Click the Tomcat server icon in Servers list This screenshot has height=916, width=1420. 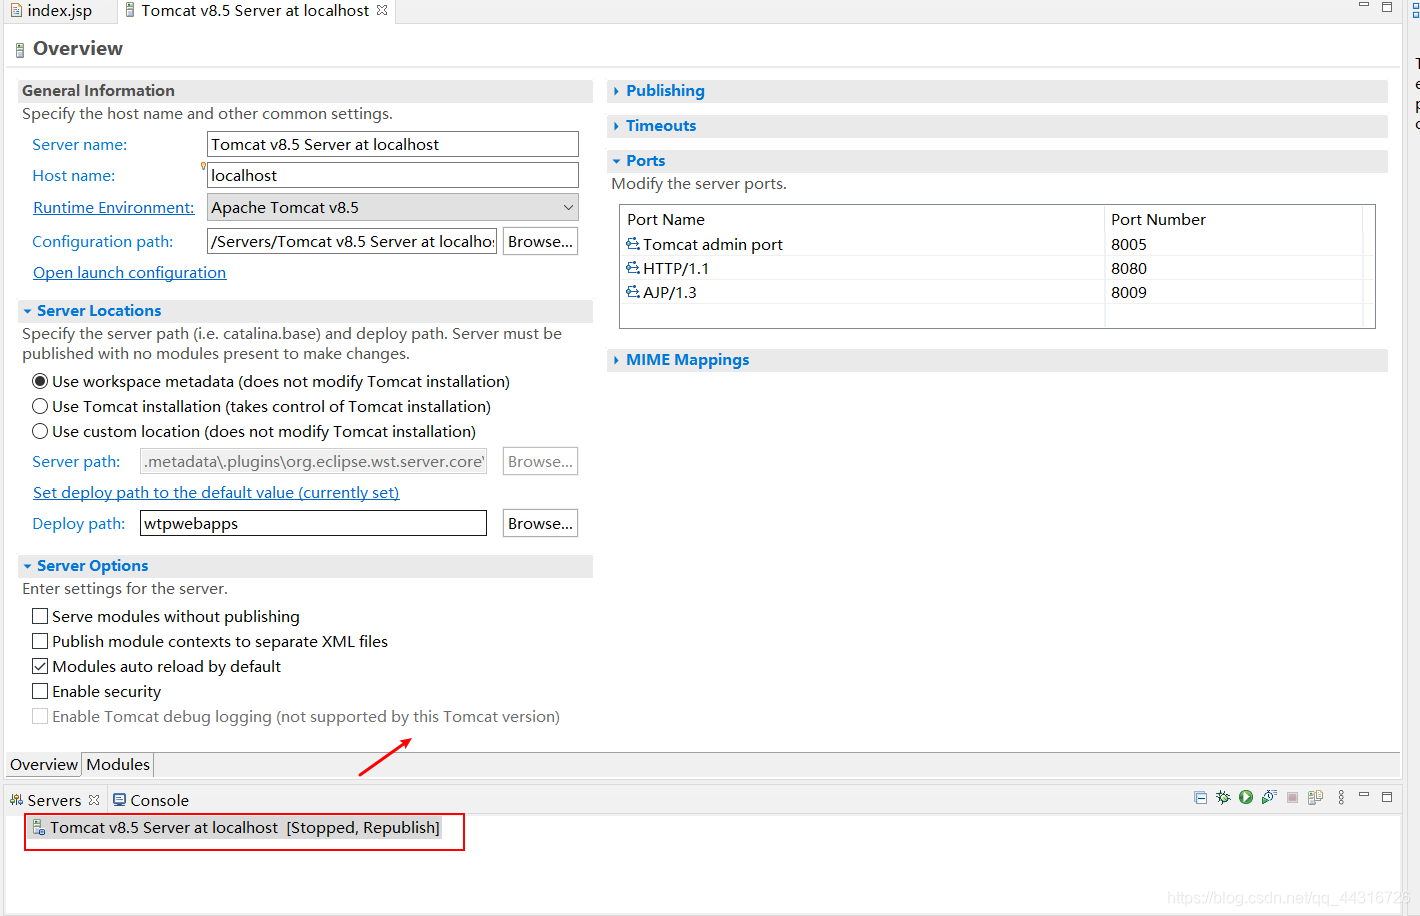tap(39, 828)
